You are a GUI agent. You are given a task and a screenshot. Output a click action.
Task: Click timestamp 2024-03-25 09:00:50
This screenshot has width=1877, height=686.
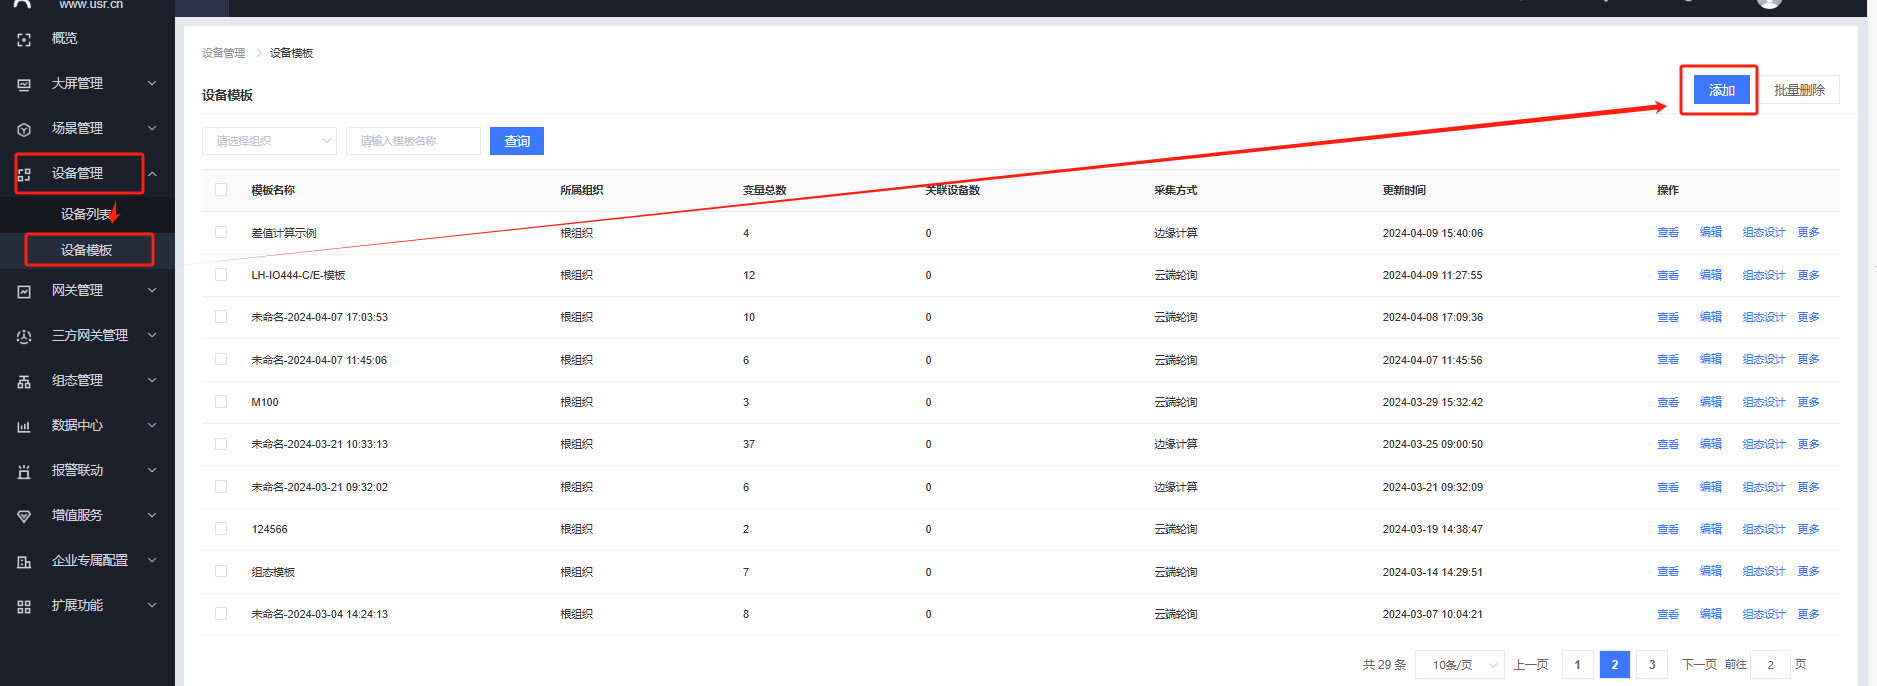[x=1433, y=444]
